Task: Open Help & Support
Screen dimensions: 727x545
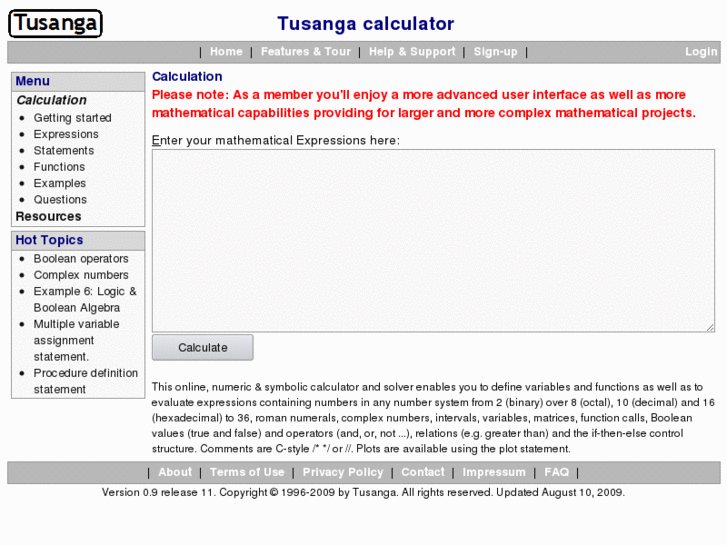Action: click(x=412, y=51)
